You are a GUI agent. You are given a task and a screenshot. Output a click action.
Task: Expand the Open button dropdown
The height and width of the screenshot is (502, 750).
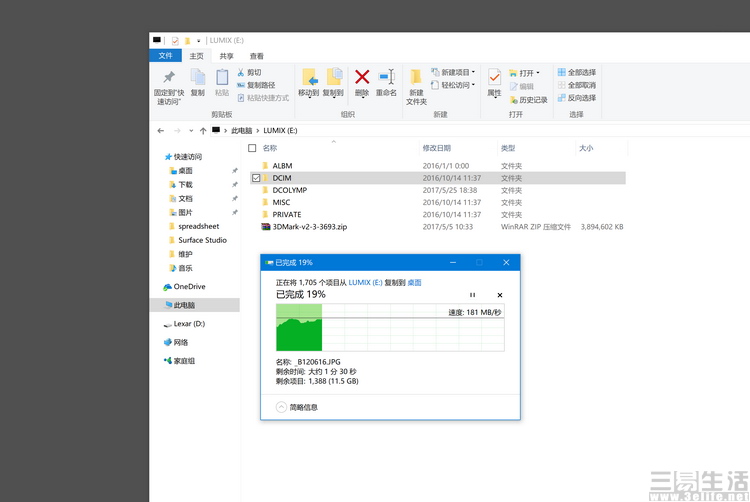[538, 73]
